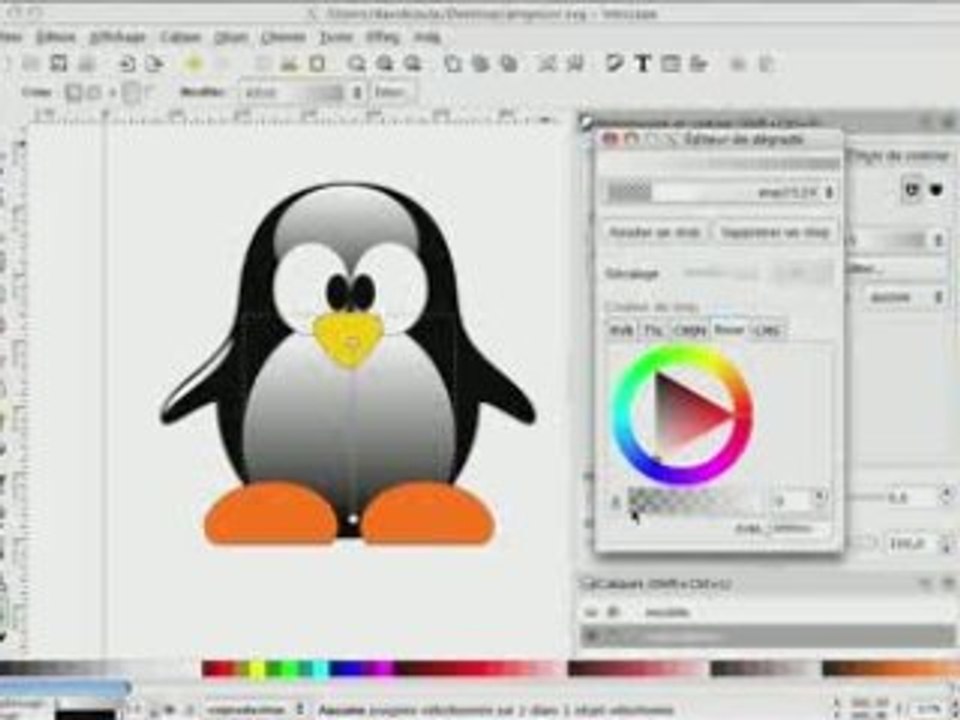Click the Export toolbar icon
This screenshot has width=960, height=720.
pyautogui.click(x=155, y=64)
